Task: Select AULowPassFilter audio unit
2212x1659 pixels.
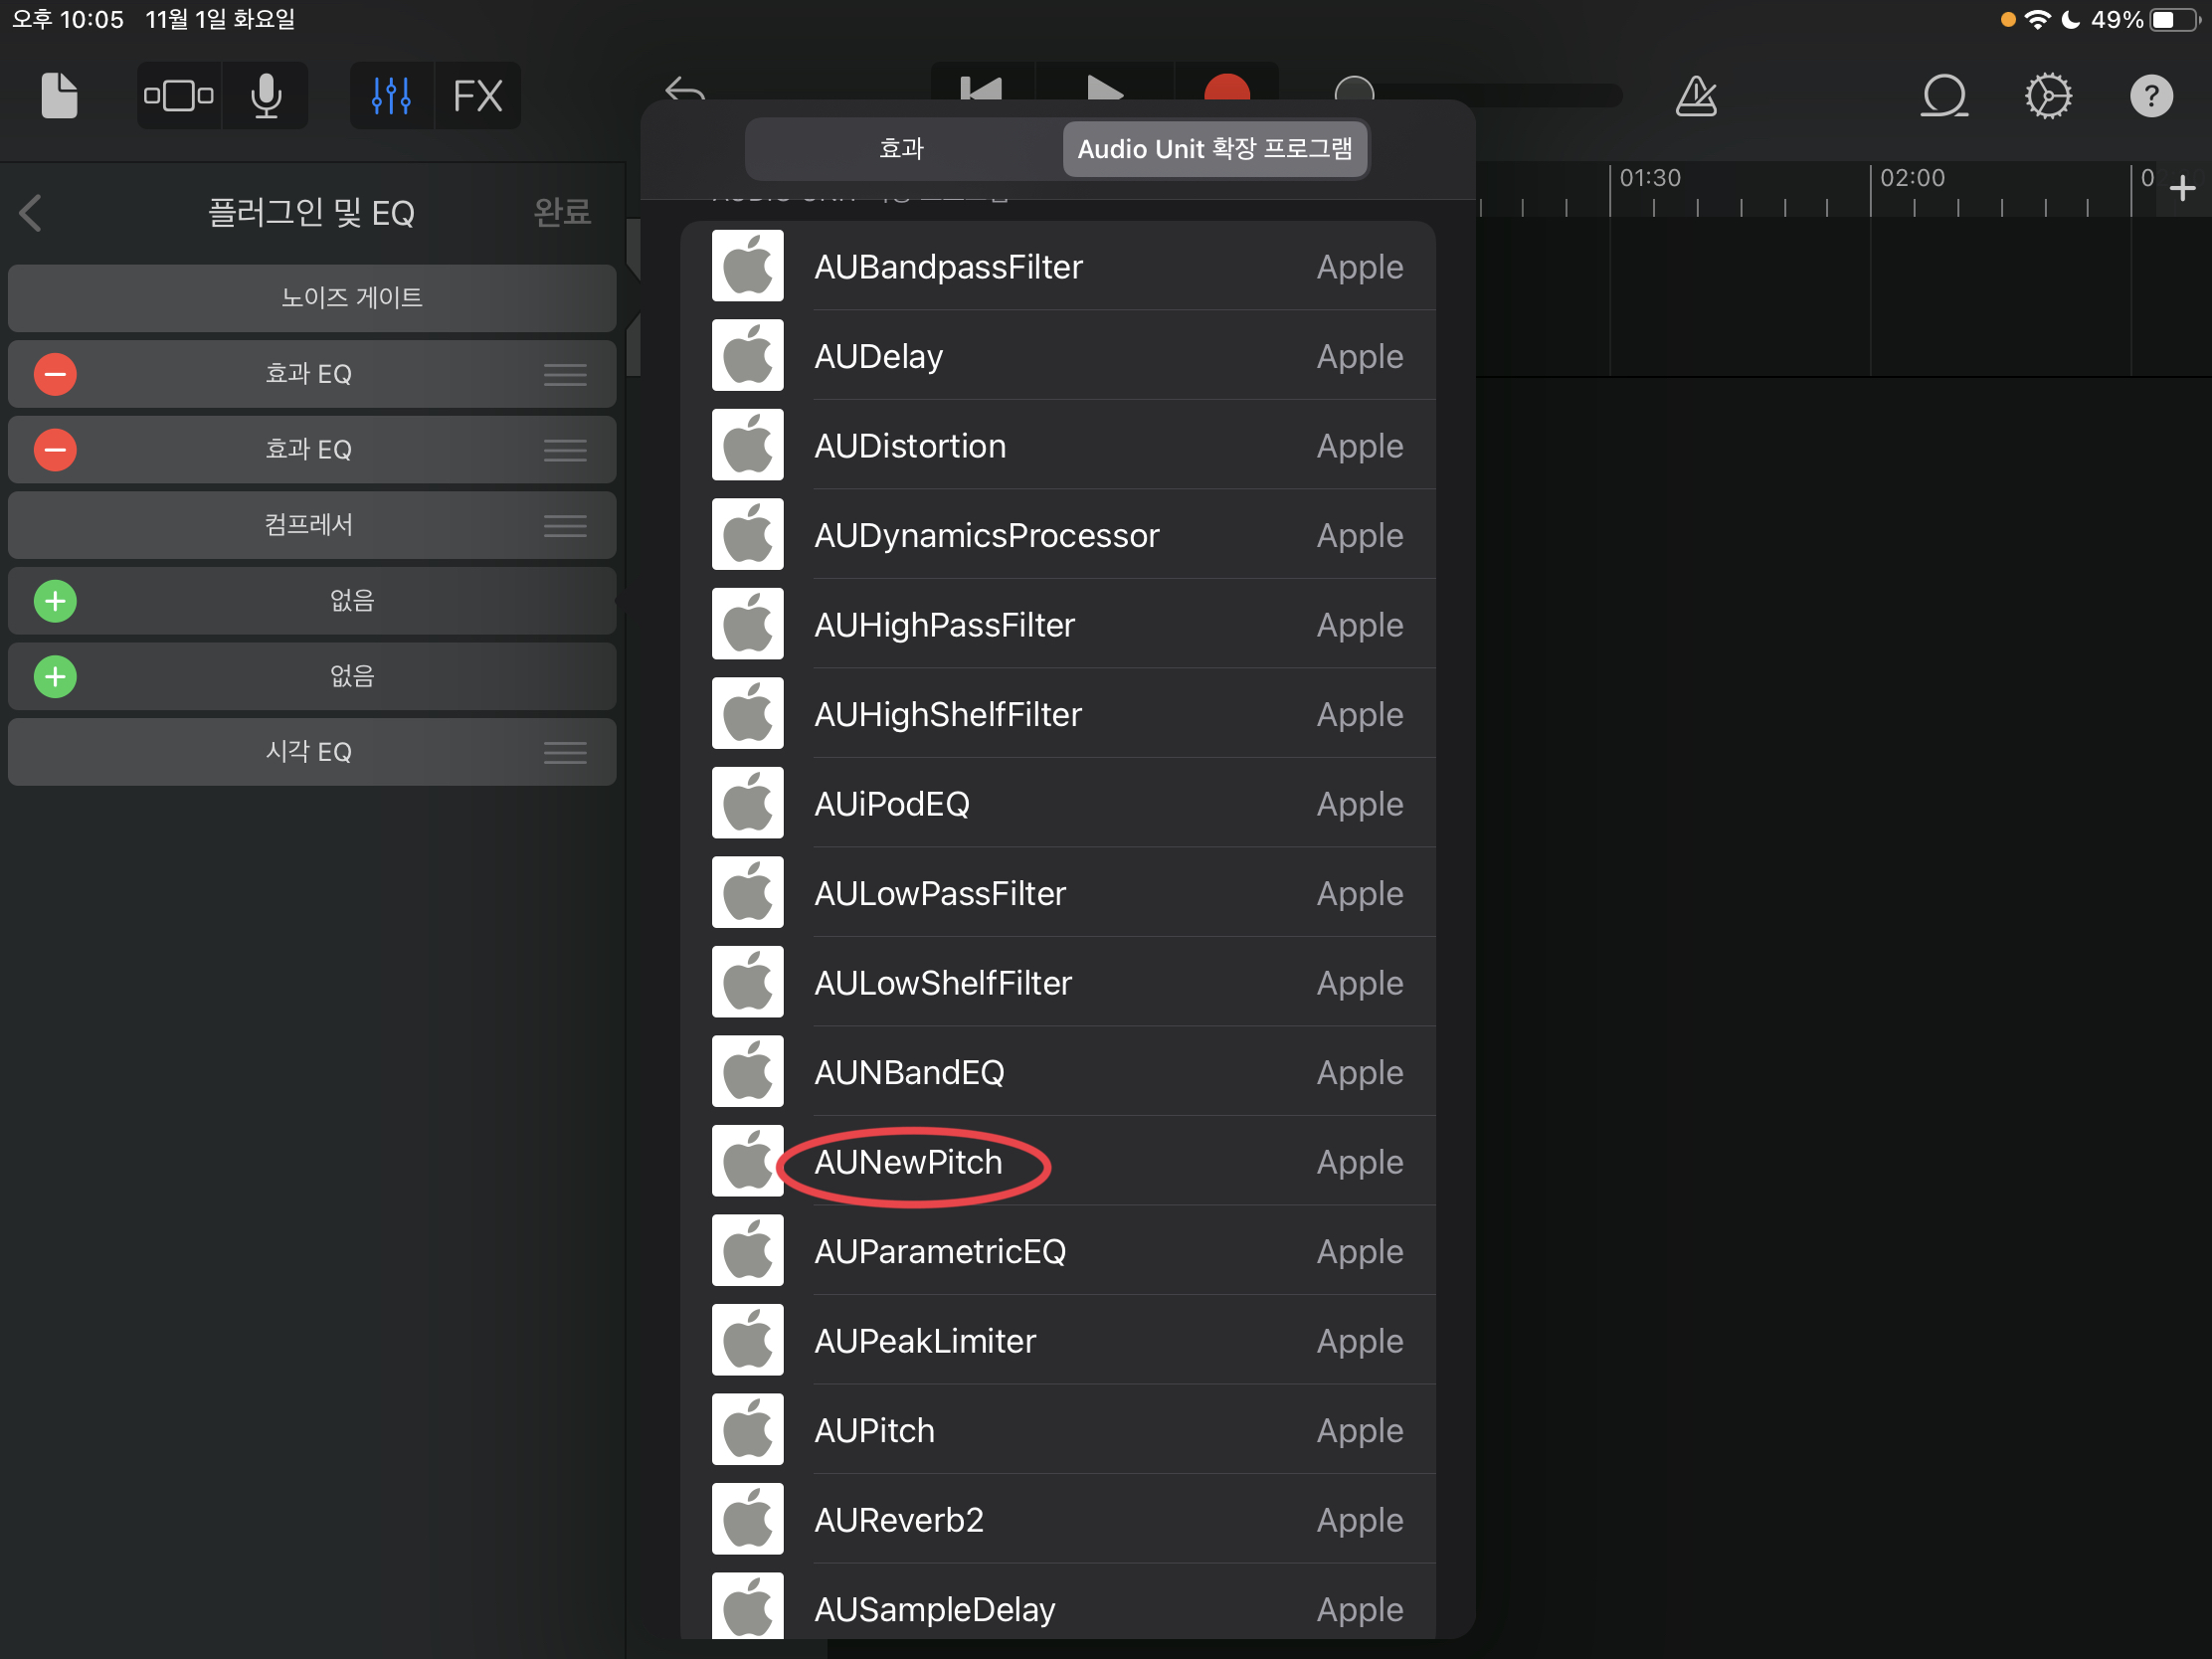Action: click(x=1058, y=893)
